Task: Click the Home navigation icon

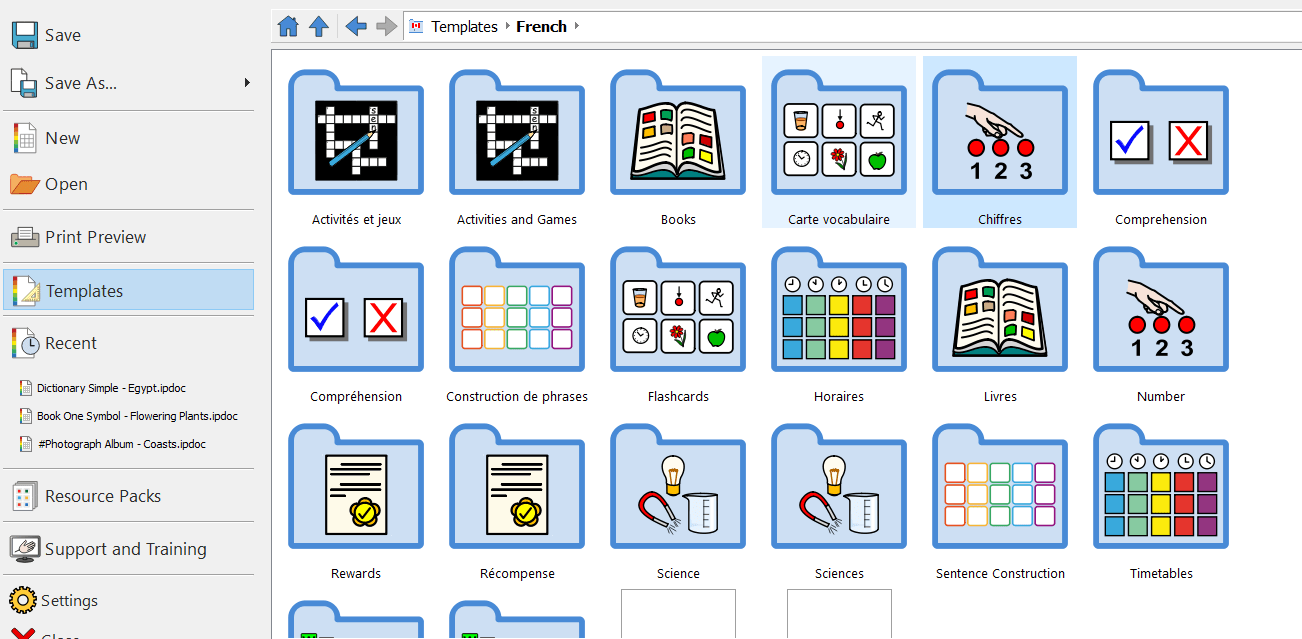Action: click(288, 27)
